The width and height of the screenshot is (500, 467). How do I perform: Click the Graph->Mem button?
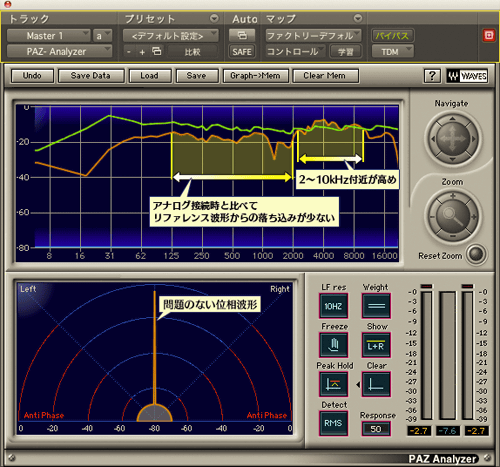255,76
